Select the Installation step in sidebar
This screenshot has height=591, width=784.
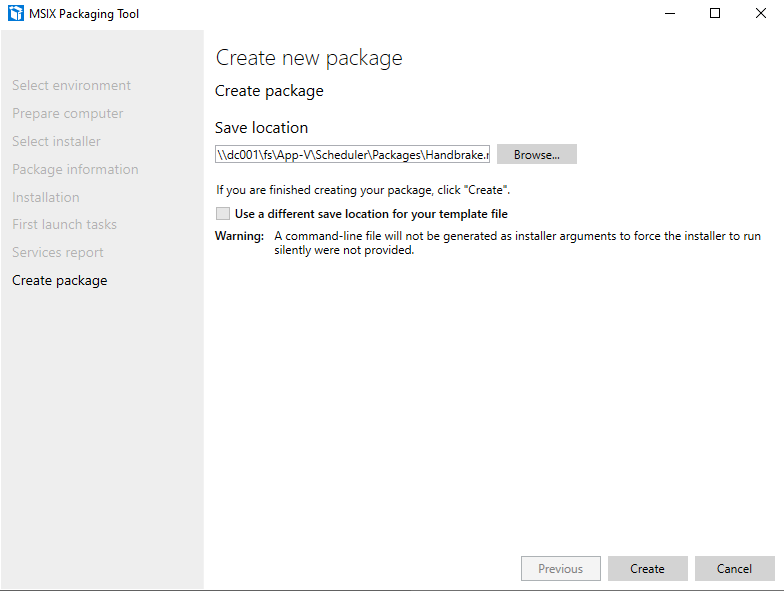46,198
